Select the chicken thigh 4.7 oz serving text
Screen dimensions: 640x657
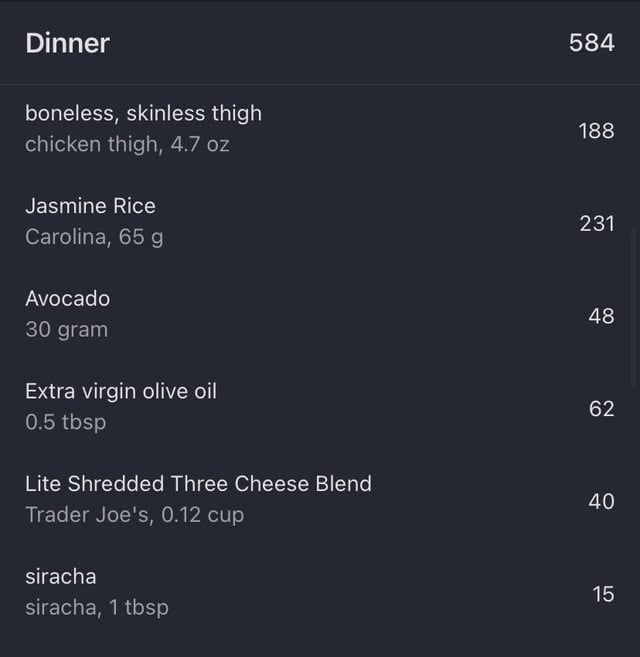127,144
